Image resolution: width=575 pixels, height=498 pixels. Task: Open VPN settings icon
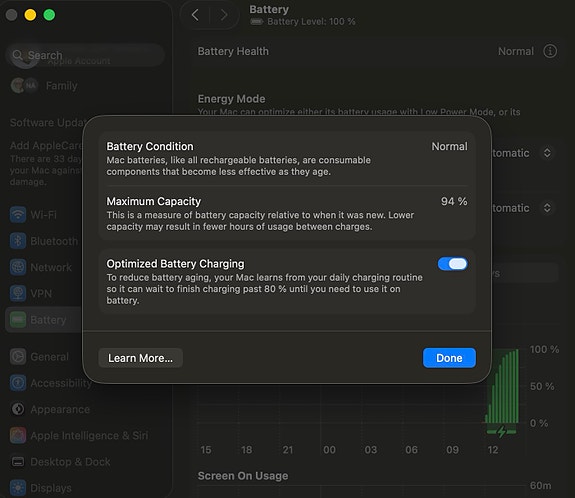coord(18,293)
